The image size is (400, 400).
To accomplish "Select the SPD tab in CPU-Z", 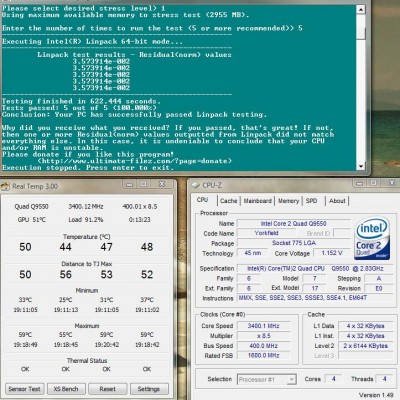I will pos(311,201).
